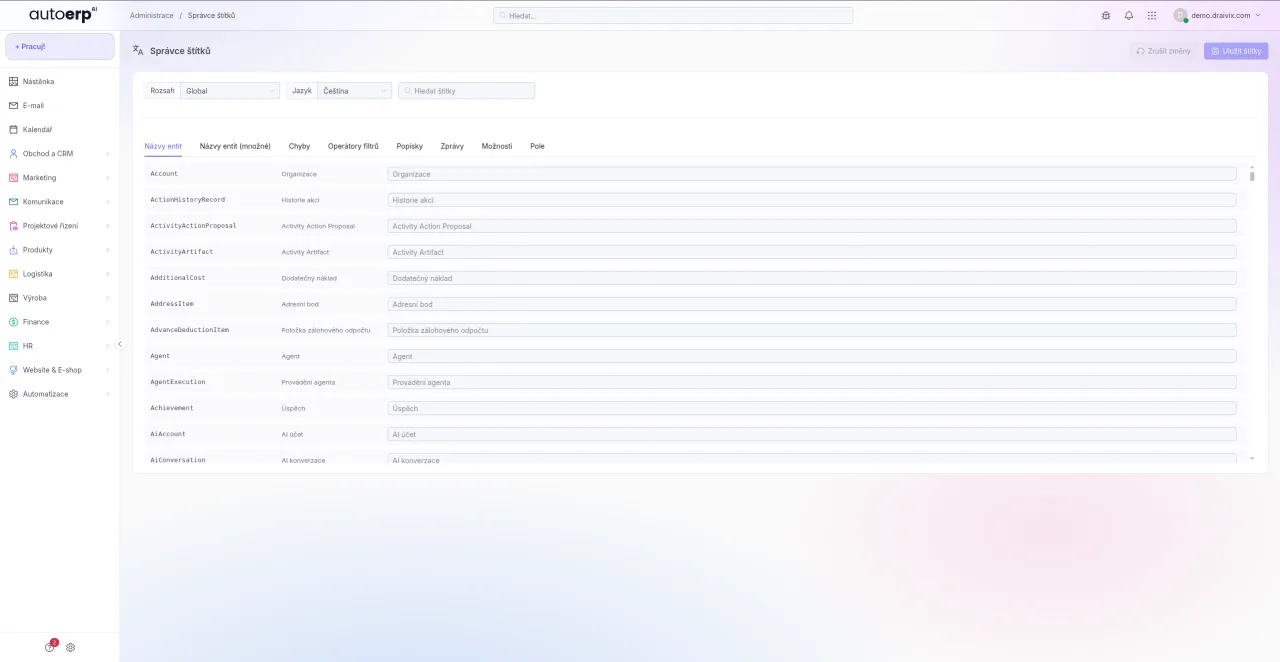The height and width of the screenshot is (662, 1280).
Task: Open help icon with red badge
Action: (50, 647)
